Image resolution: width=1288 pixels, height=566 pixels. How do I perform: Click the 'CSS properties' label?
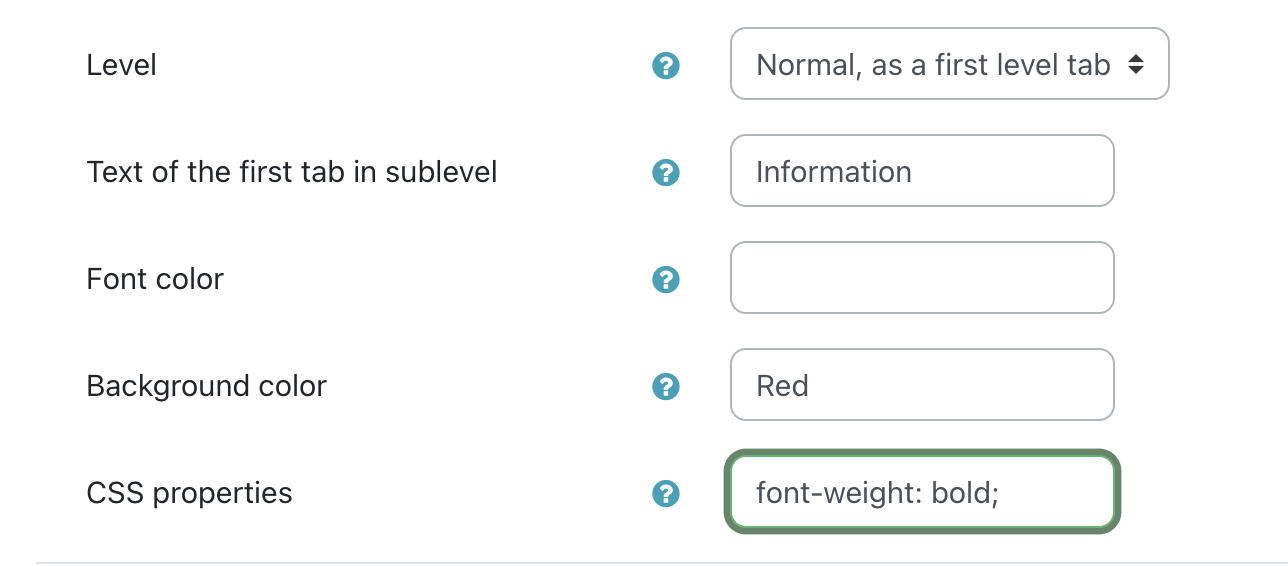[190, 493]
